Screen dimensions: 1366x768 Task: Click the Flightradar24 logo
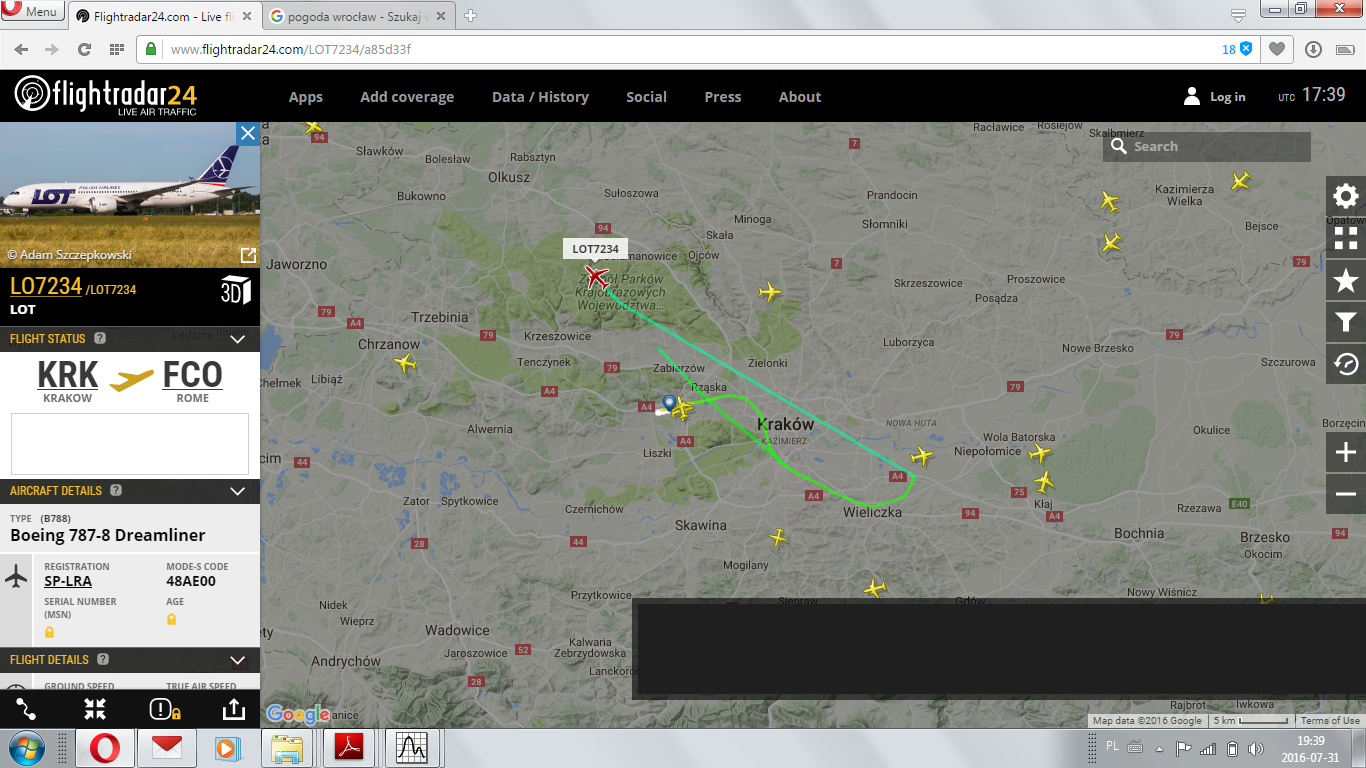point(105,96)
